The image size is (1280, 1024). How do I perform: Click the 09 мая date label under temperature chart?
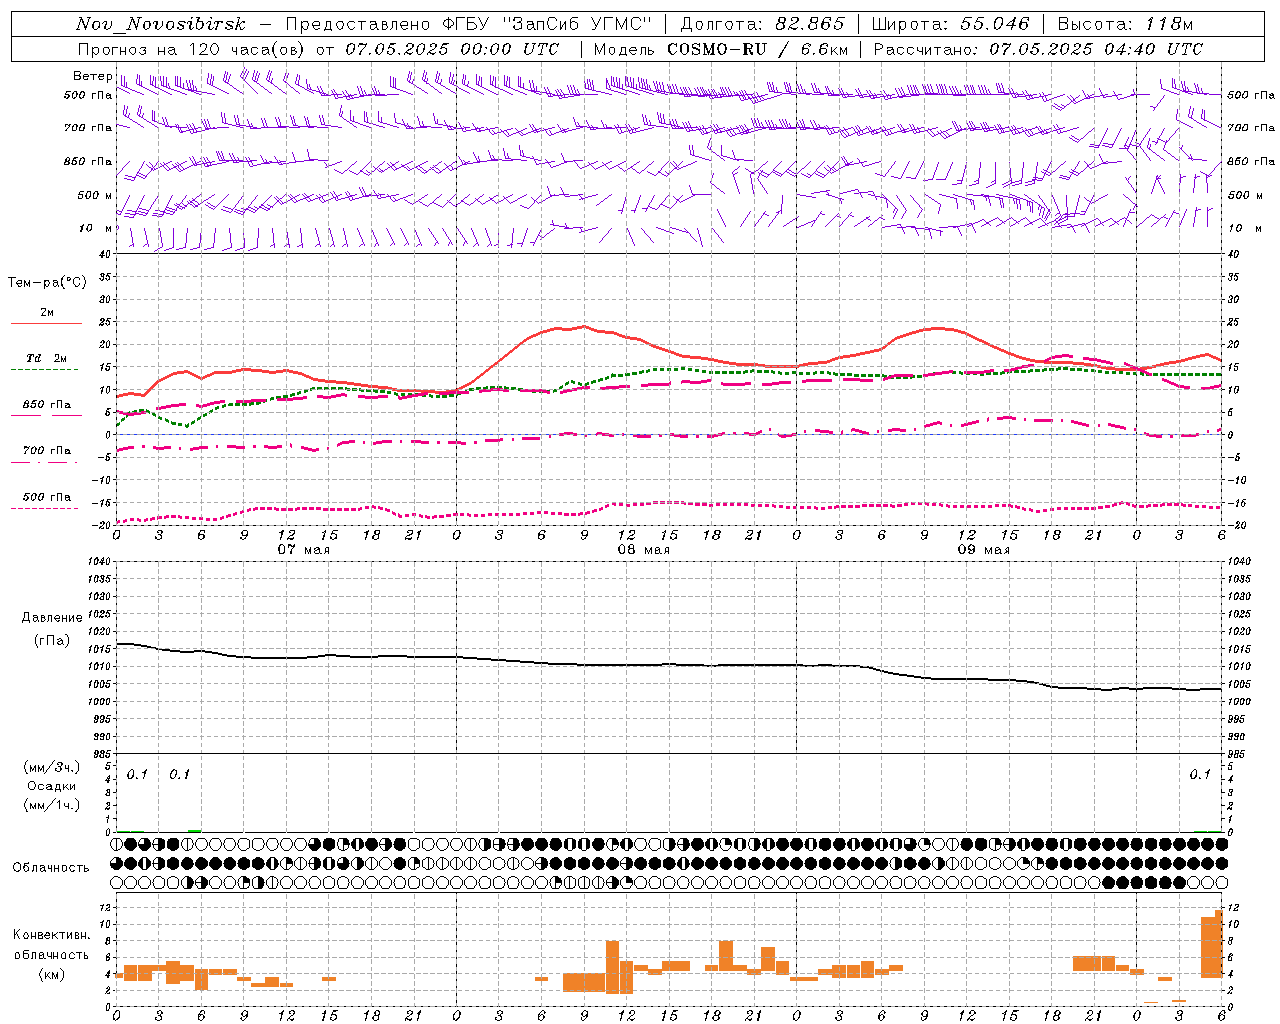(983, 550)
